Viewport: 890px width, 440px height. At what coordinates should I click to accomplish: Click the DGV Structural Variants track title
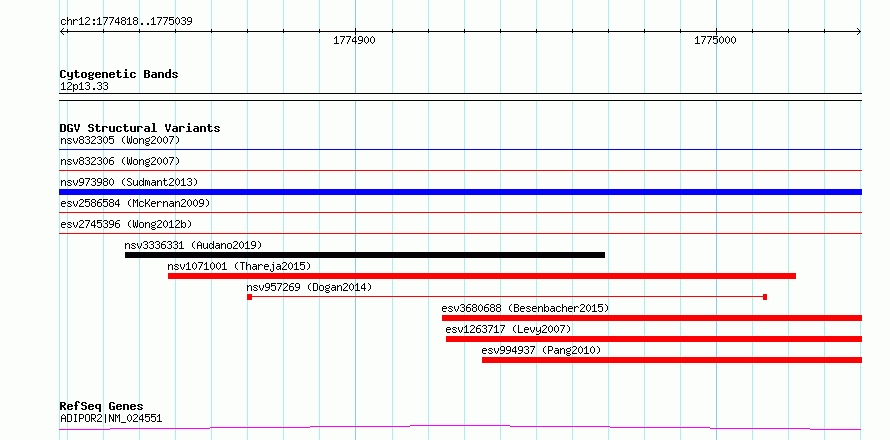(x=140, y=128)
